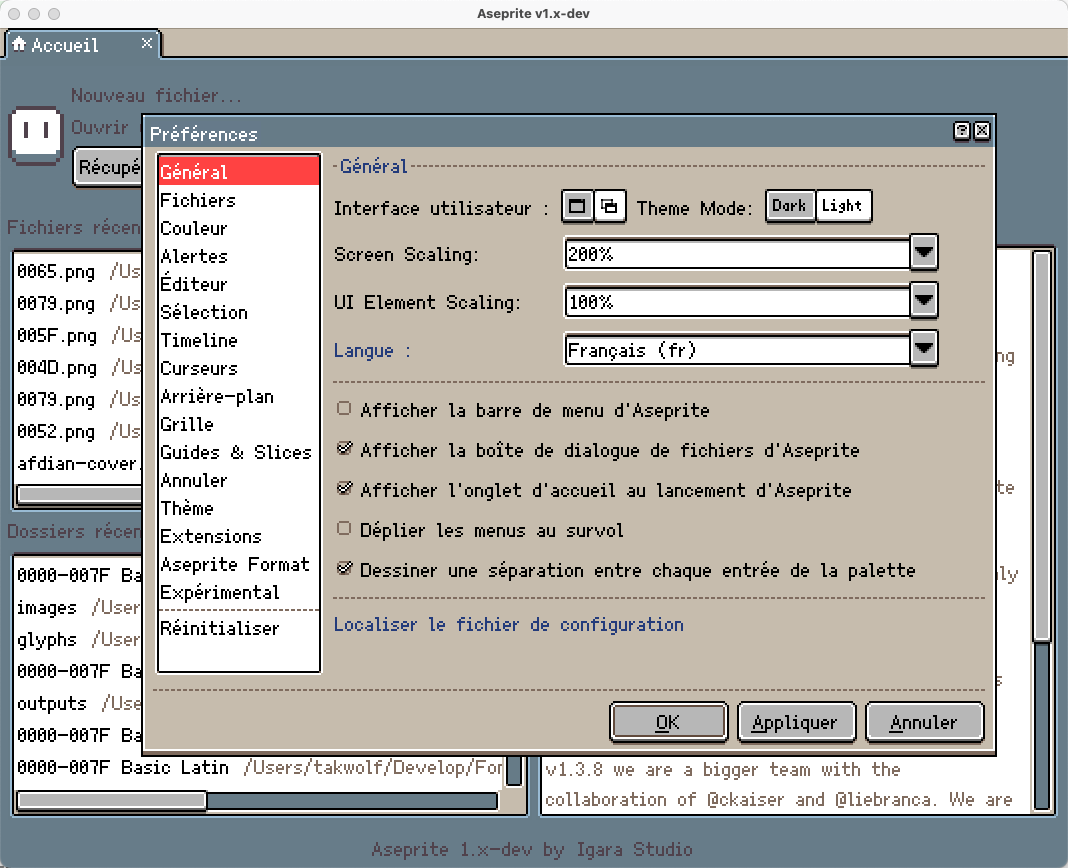Viewport: 1068px width, 868px height.
Task: Open the Extensions preferences section
Action: (x=238, y=536)
